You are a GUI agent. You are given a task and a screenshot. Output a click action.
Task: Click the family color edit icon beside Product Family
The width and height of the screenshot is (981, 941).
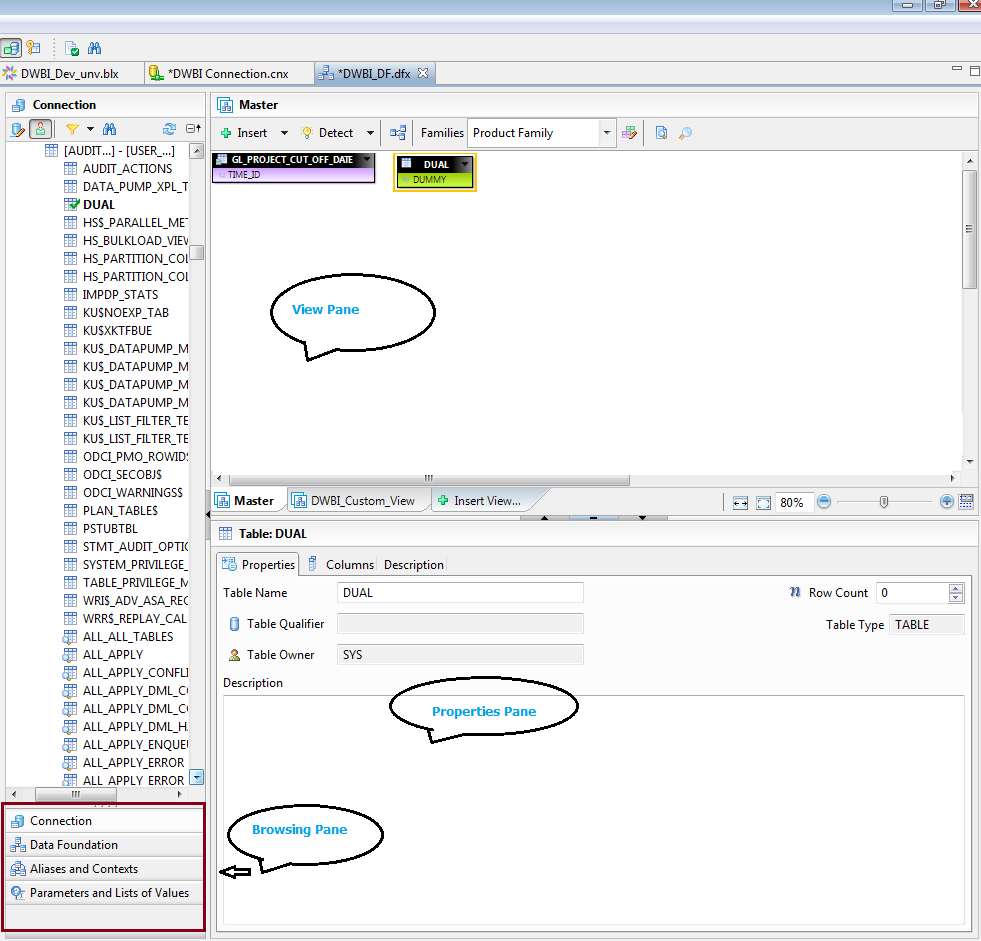tap(627, 132)
